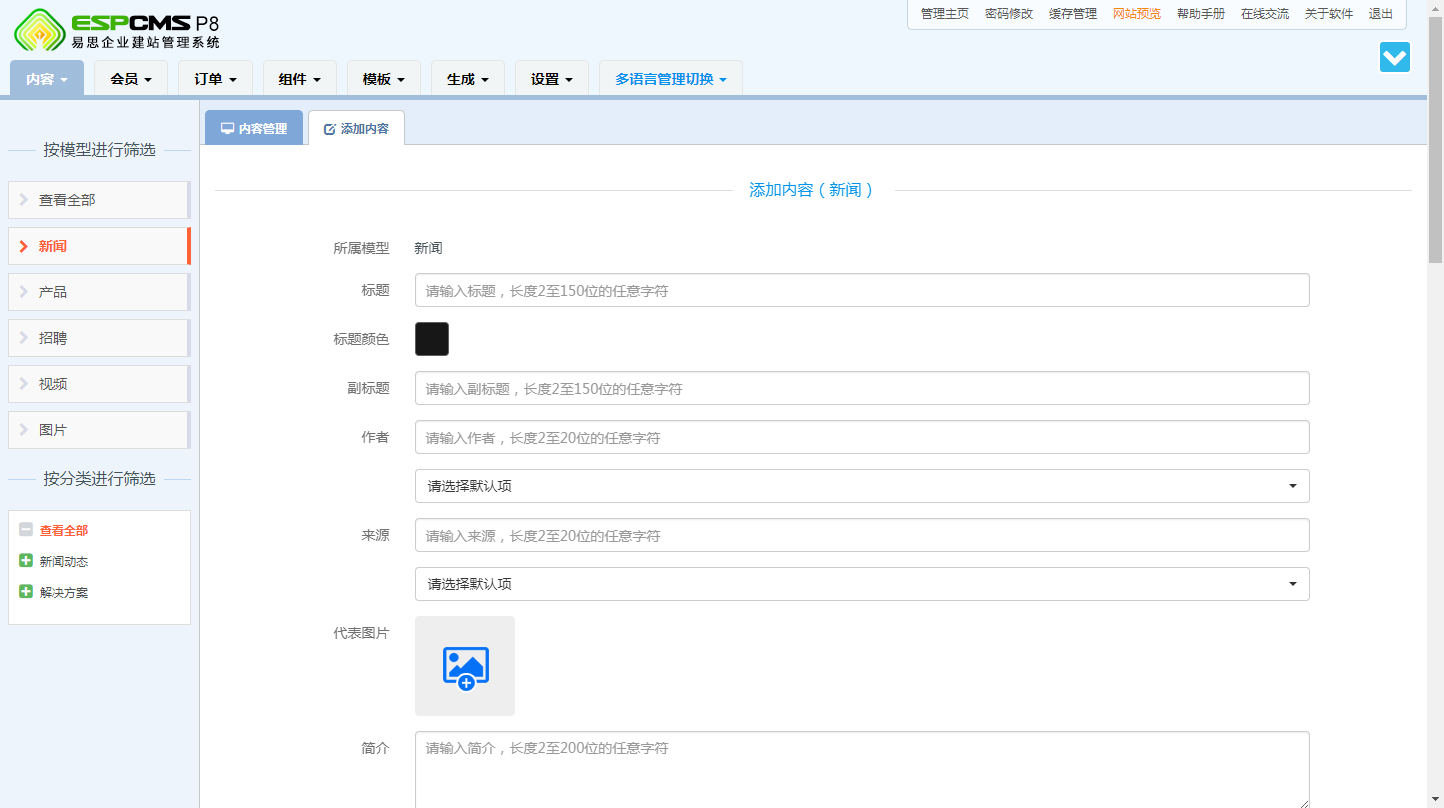Open 在线交流 link
The image size is (1444, 808).
(1265, 14)
